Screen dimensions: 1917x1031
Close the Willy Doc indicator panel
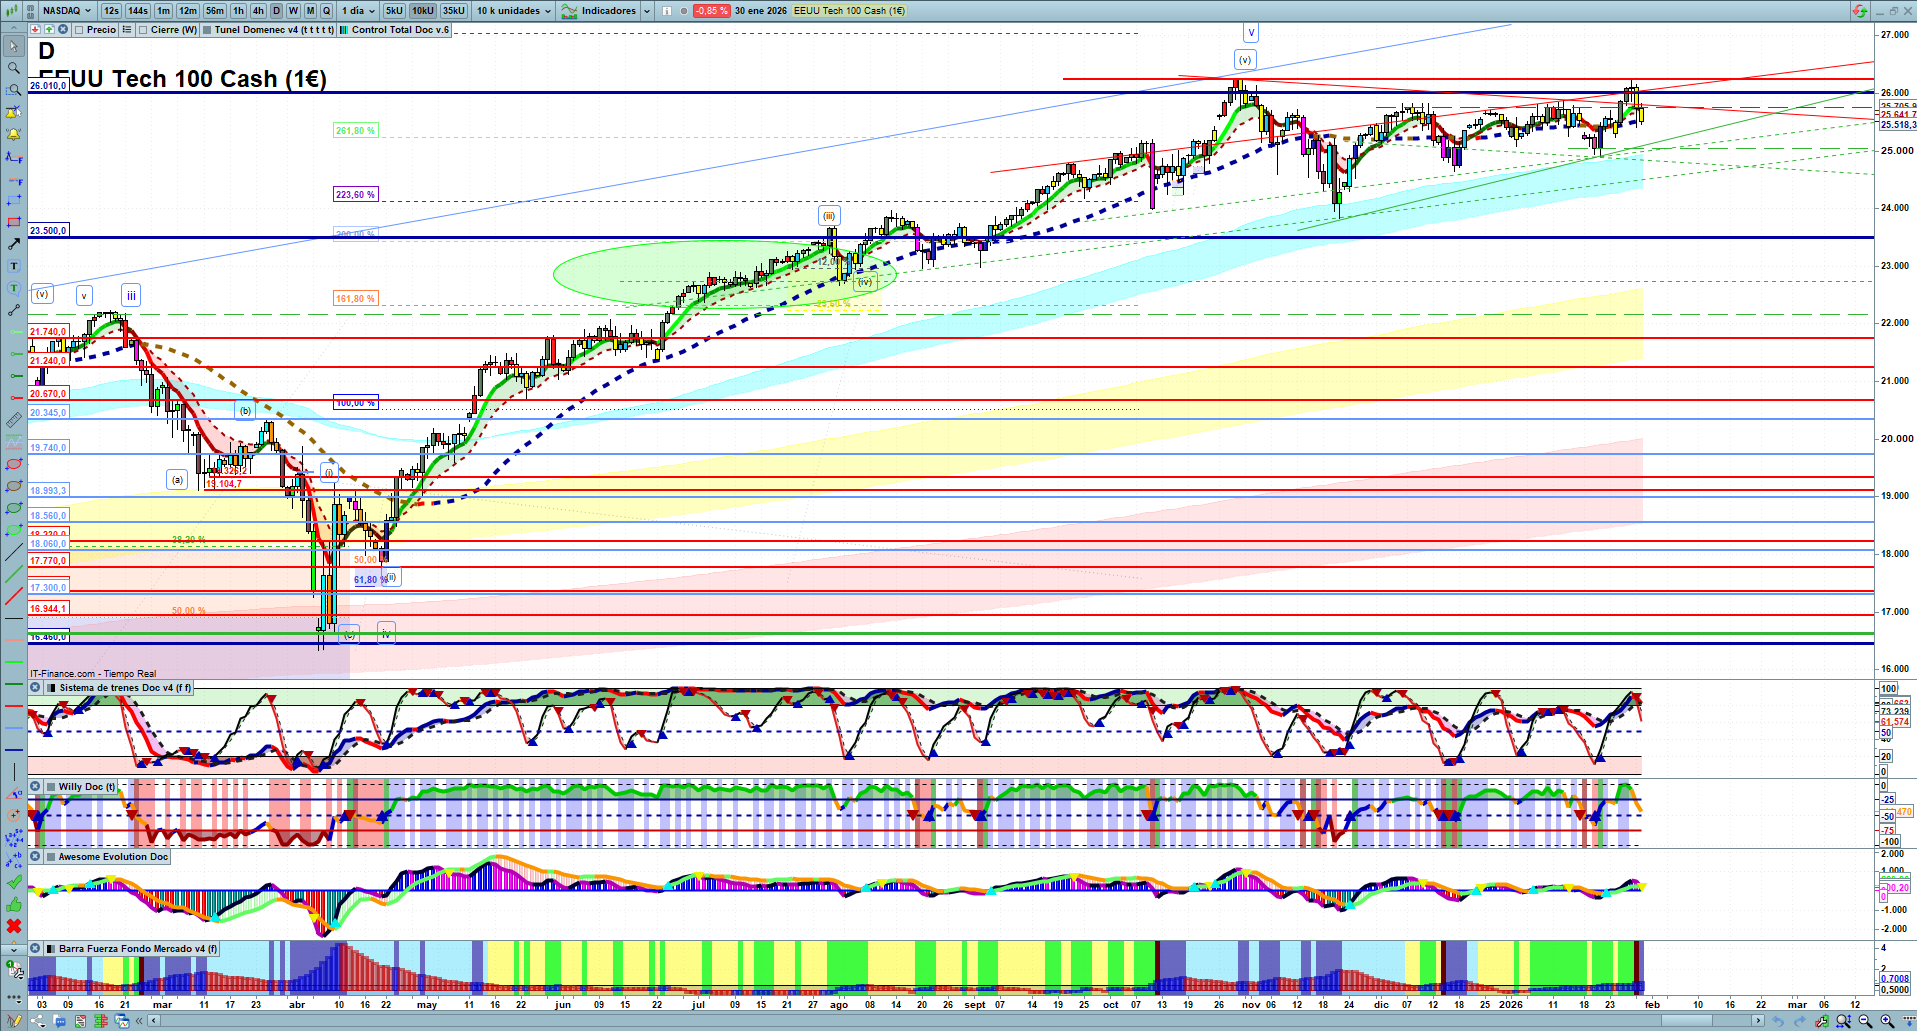click(36, 787)
